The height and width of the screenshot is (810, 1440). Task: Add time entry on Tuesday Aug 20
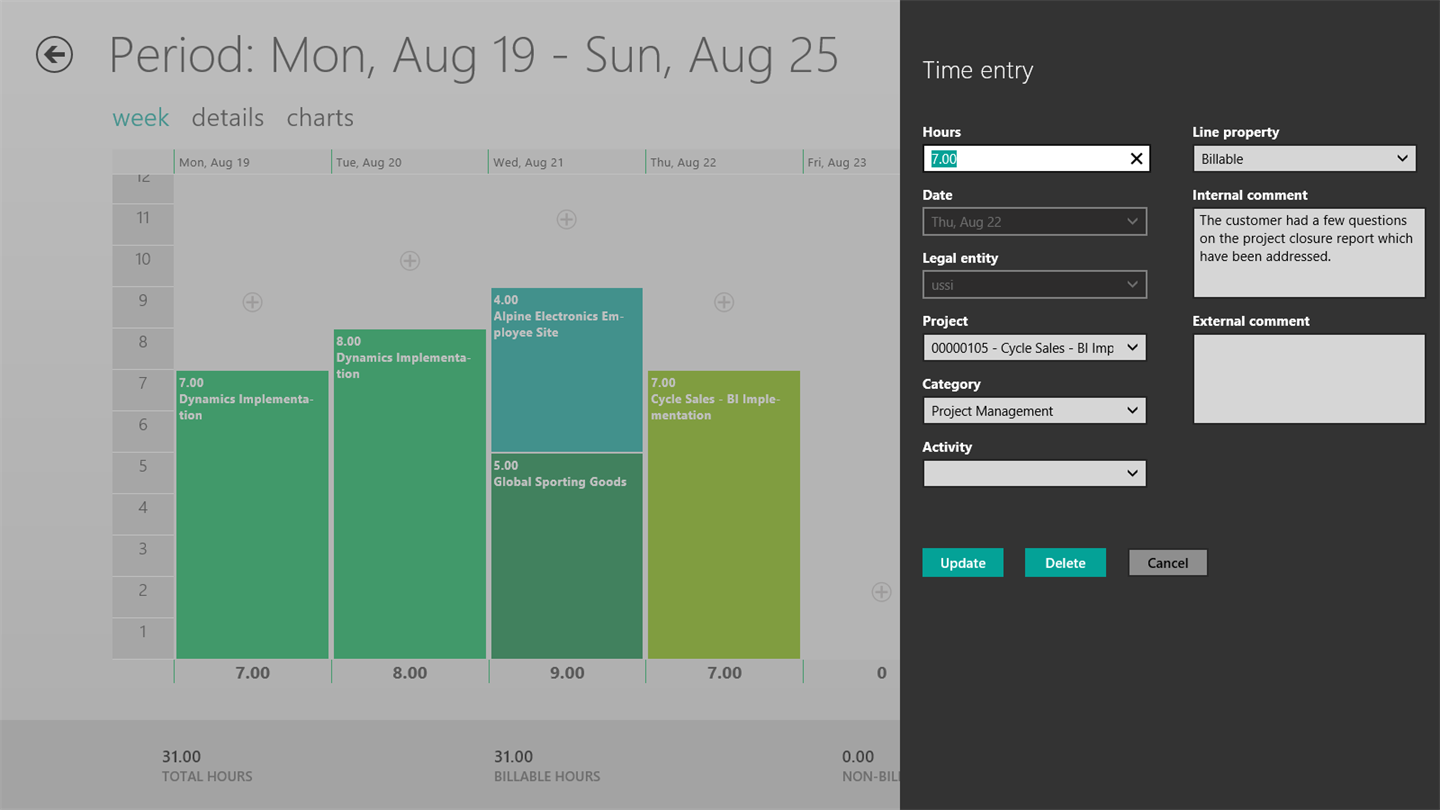(409, 261)
